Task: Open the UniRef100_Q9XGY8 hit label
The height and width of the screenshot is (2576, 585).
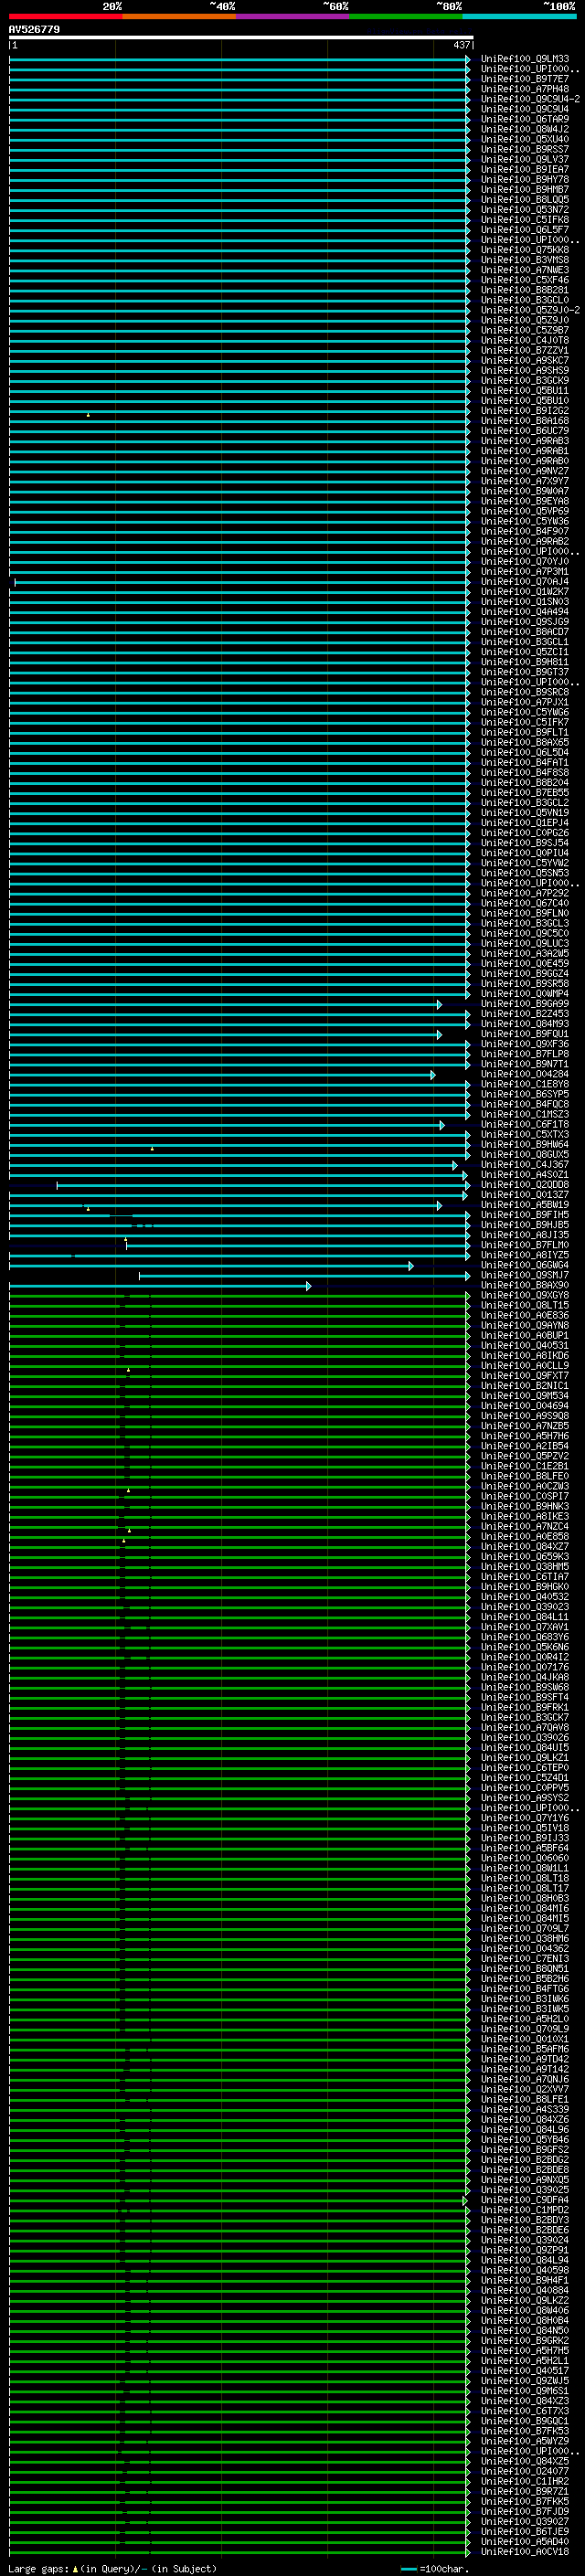Action: (x=525, y=1295)
